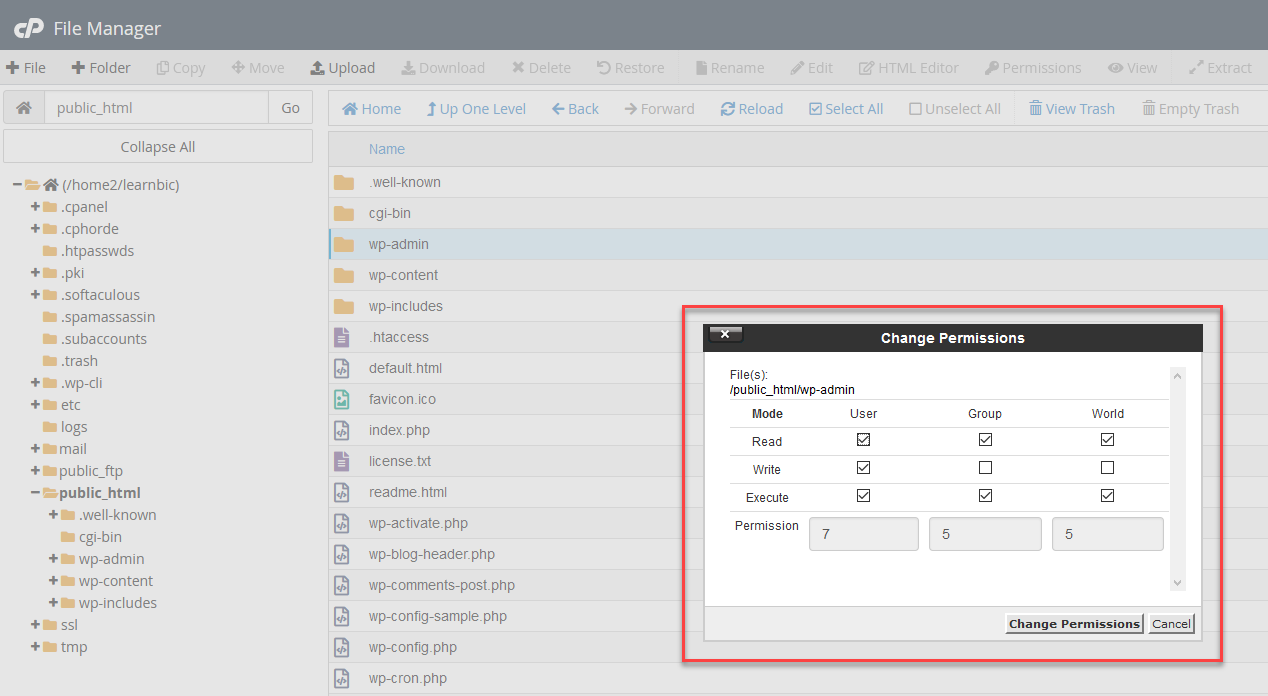Open the Permissions tool in toolbar
This screenshot has width=1268, height=696.
(1033, 68)
